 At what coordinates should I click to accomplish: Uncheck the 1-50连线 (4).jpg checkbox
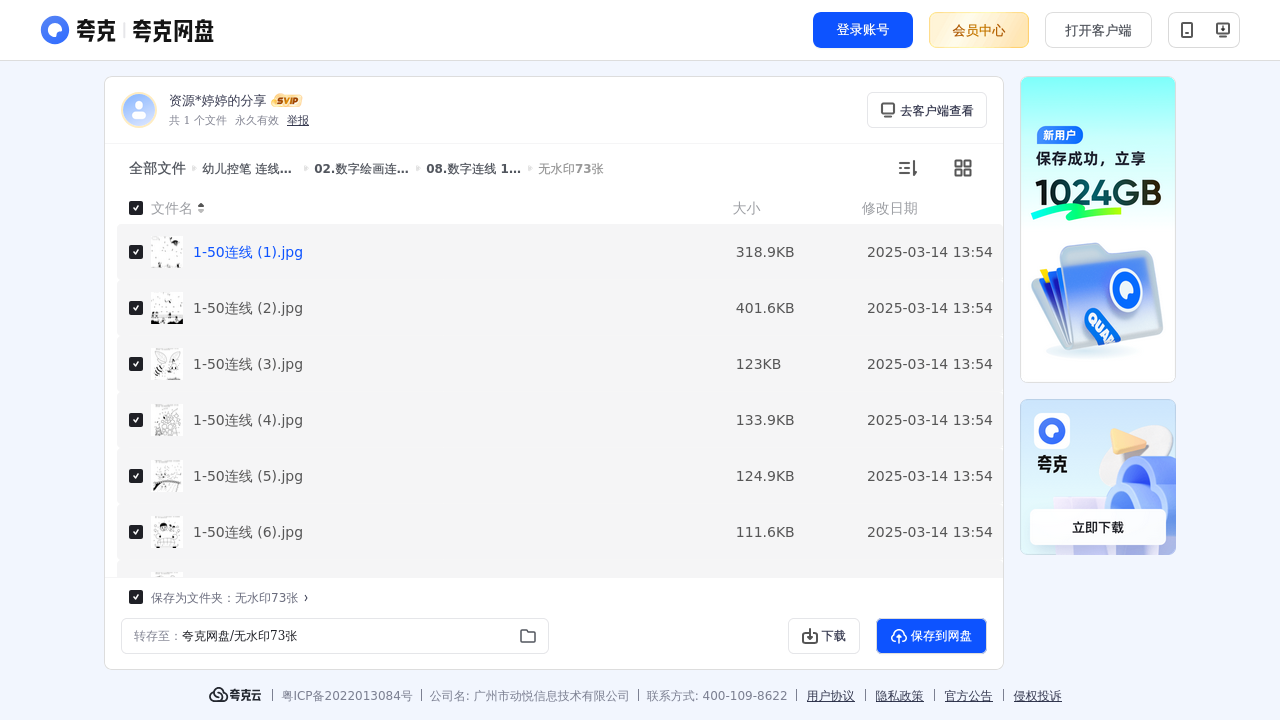(x=136, y=420)
